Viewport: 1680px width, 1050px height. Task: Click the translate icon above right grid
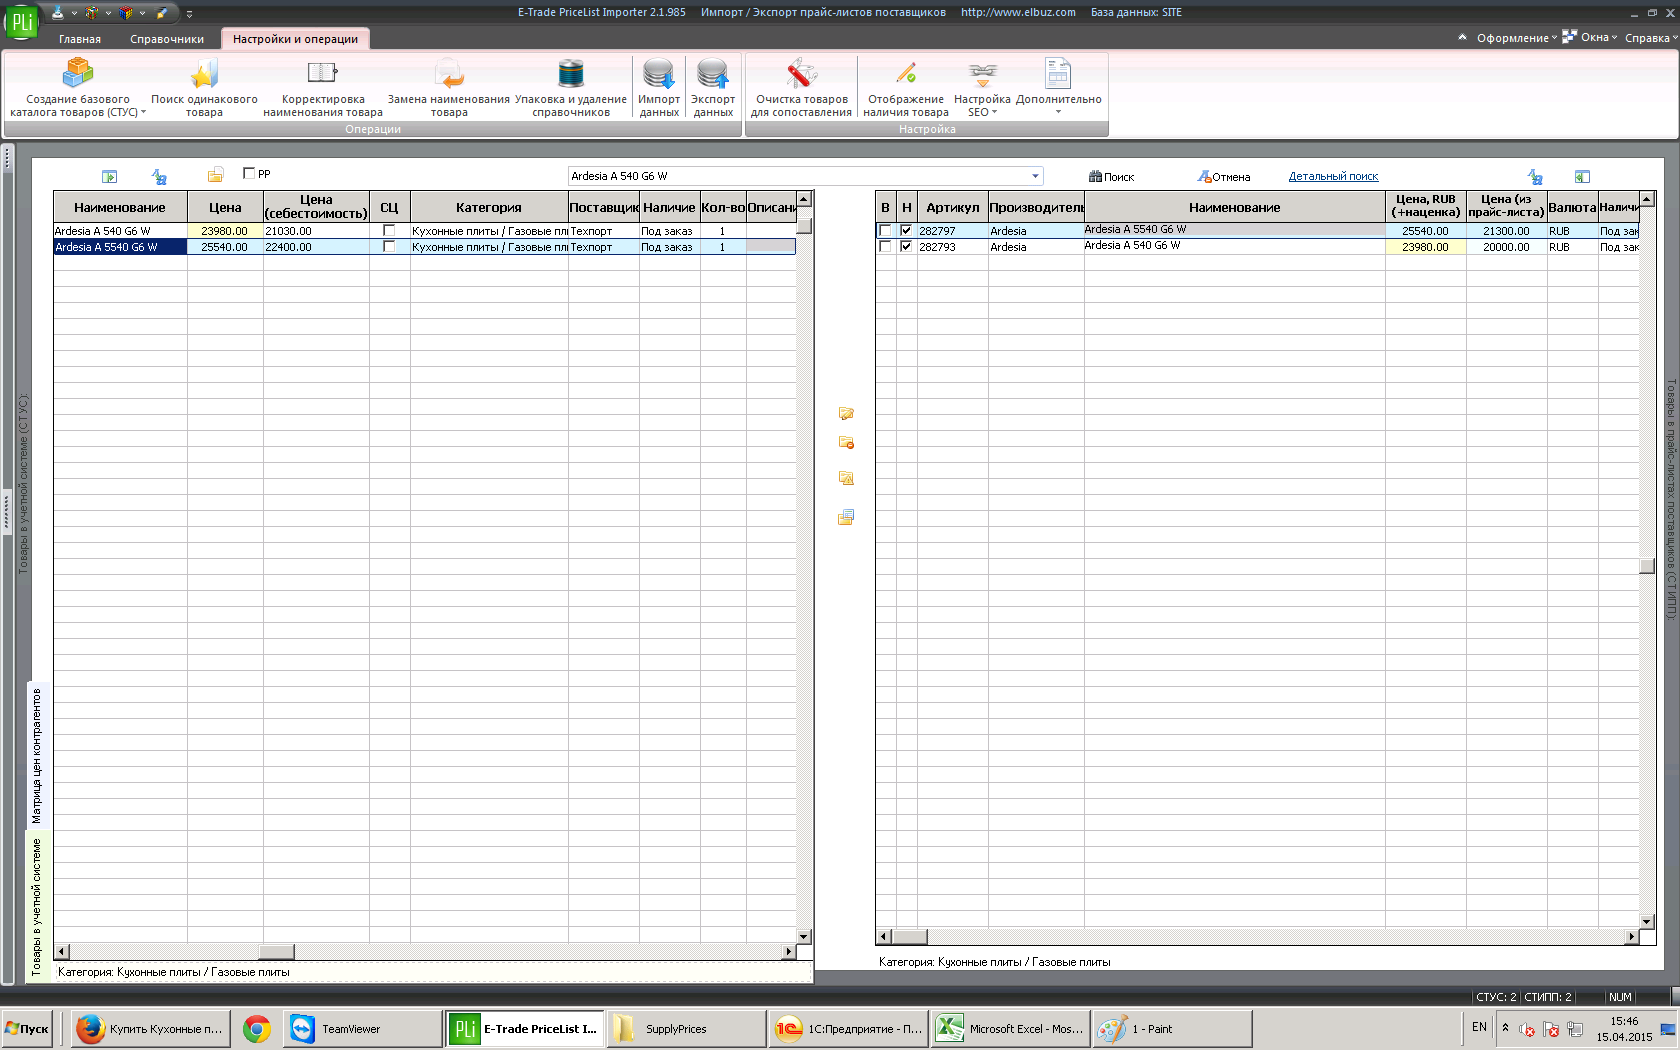click(x=1535, y=177)
